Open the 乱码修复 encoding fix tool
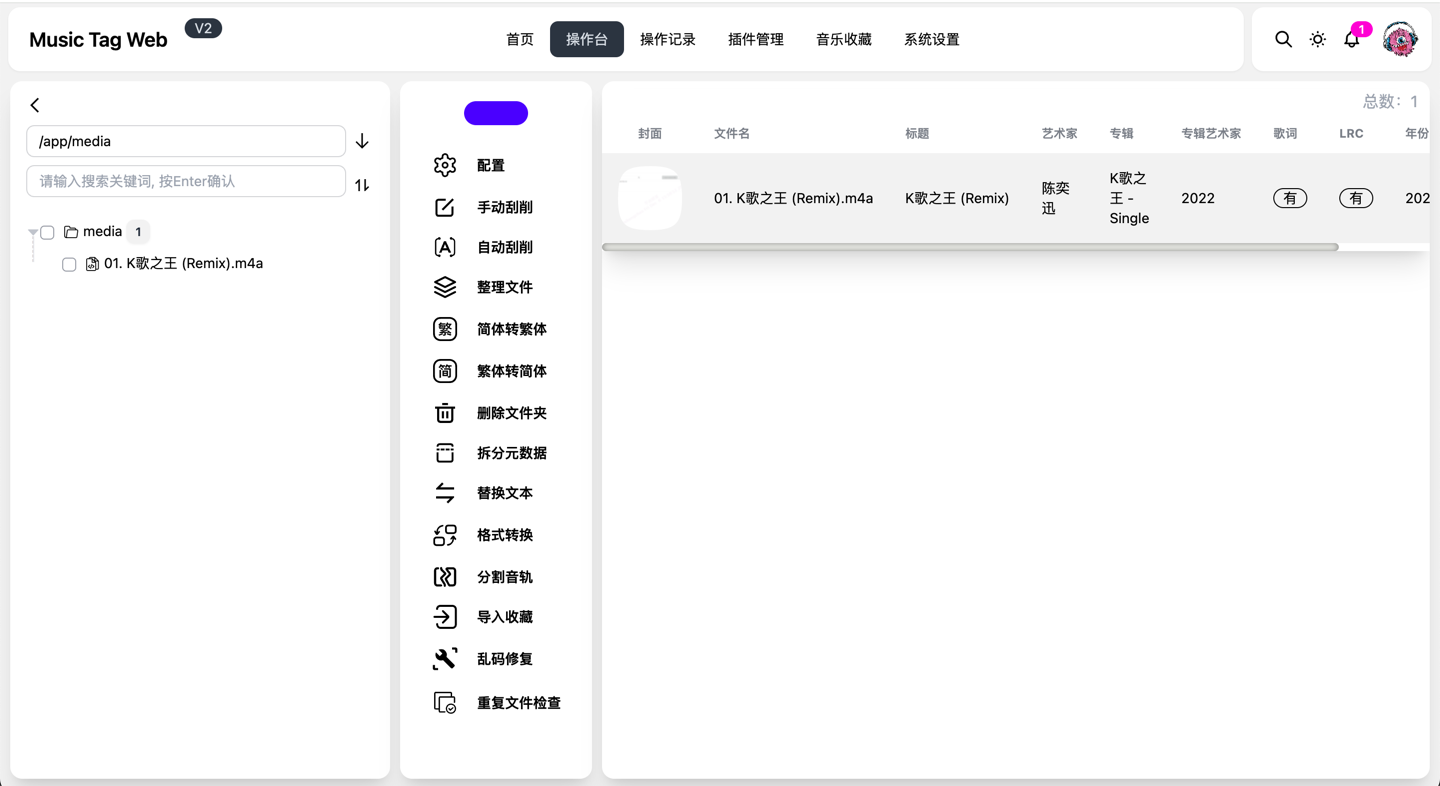The height and width of the screenshot is (786, 1440). (505, 659)
